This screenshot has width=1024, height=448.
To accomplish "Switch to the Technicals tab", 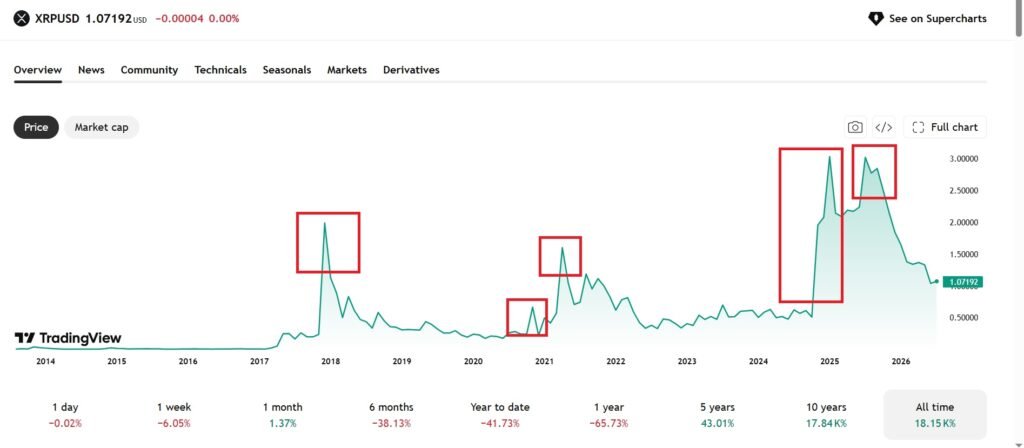I will [221, 70].
